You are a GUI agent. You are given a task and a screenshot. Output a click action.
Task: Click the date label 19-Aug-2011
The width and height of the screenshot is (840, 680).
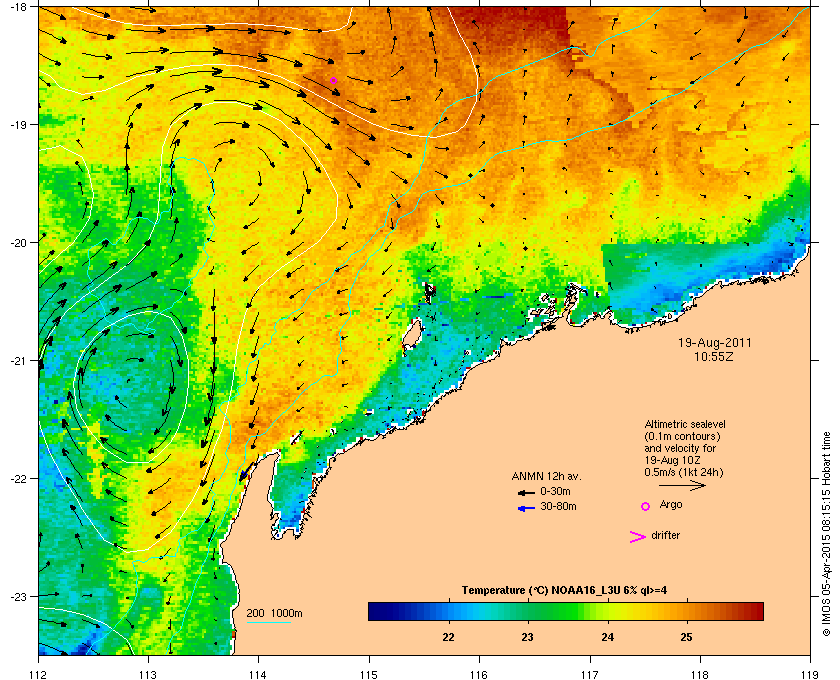coord(715,343)
